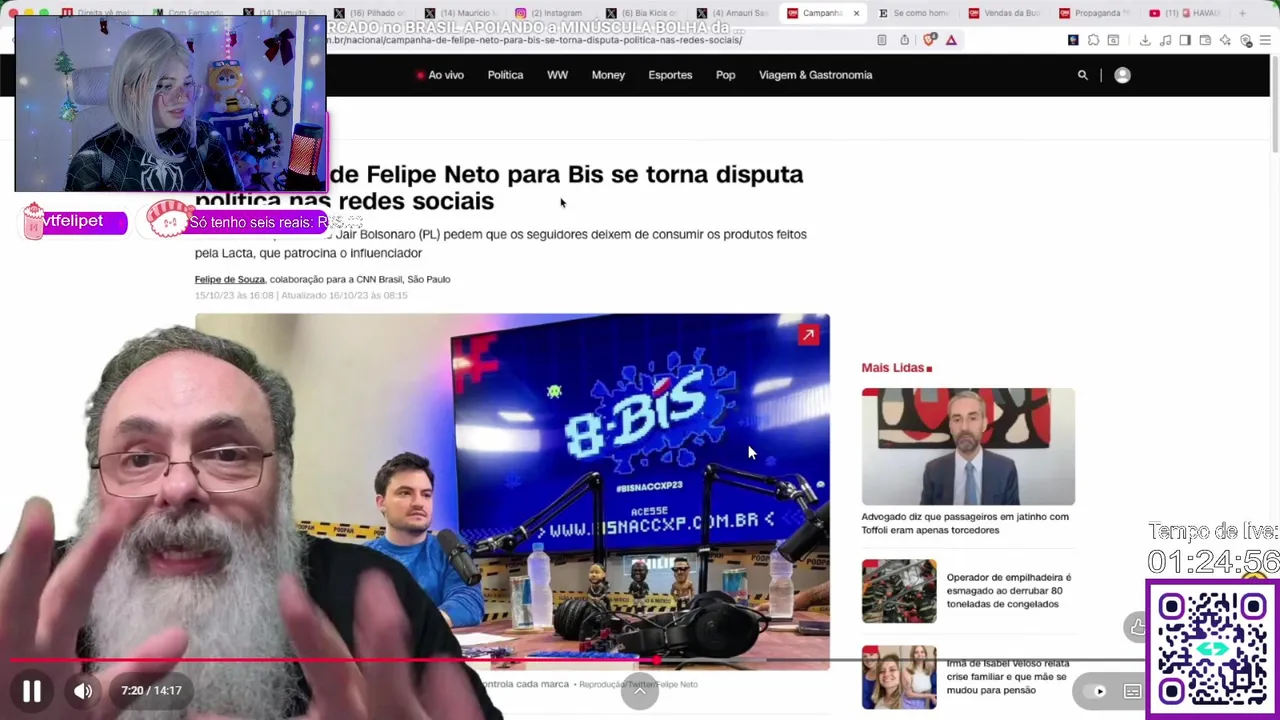Open the Leo AI sparkle icon
This screenshot has width=1280, height=720.
tap(1226, 40)
